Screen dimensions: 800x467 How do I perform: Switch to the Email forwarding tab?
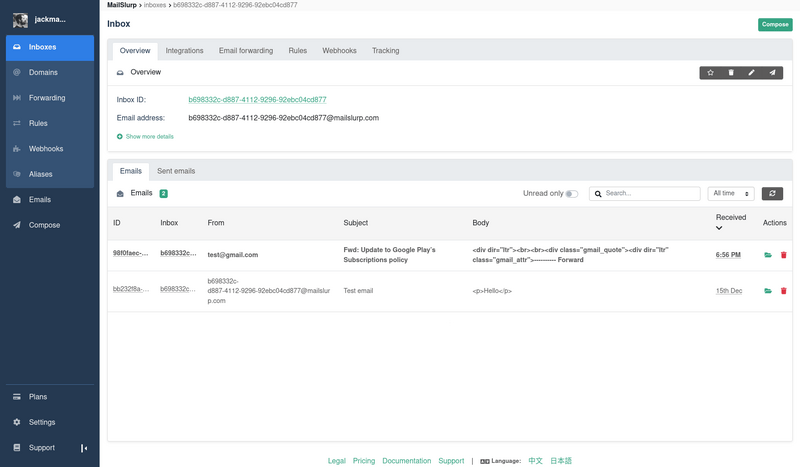point(246,51)
